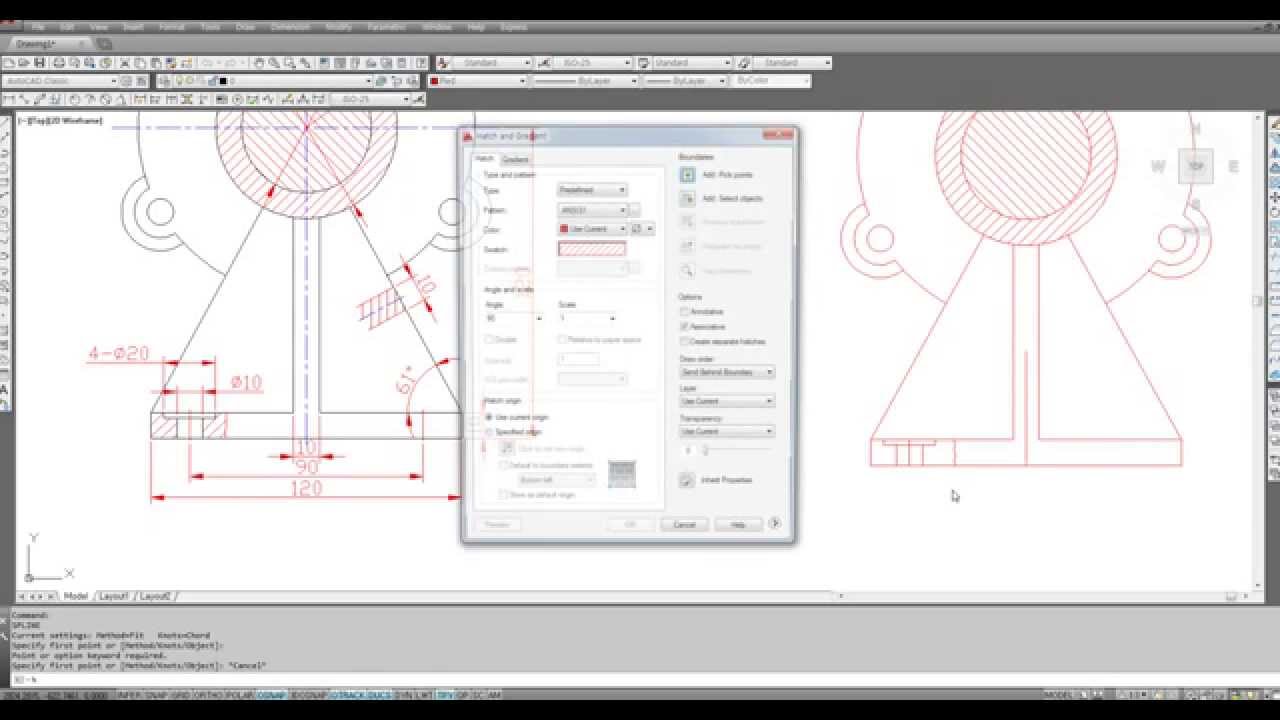Open the Layer dropdown in Hatch dialog
This screenshot has width=1280, height=720.
[x=727, y=401]
